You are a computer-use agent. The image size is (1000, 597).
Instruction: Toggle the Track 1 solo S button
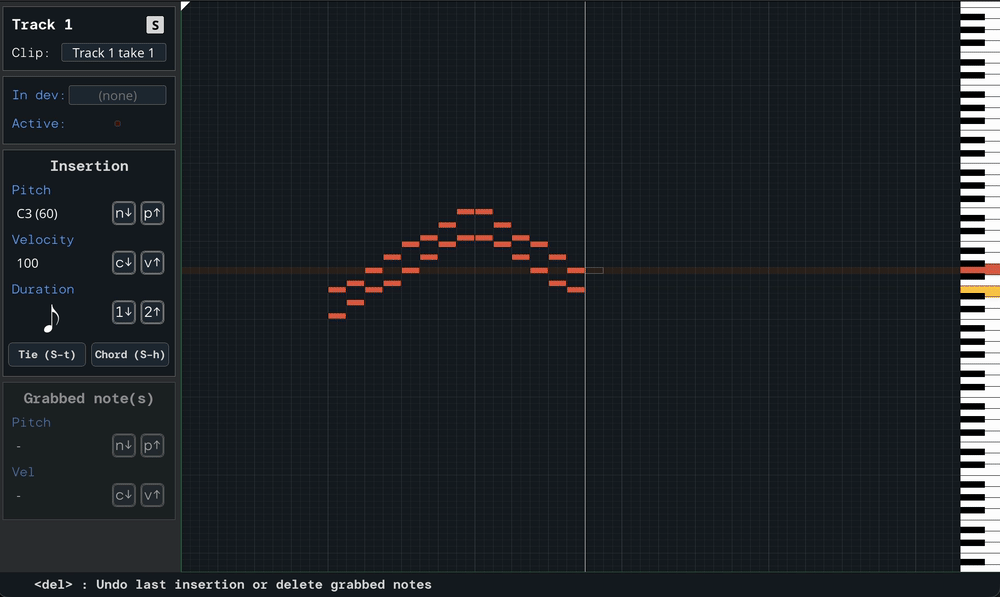(x=154, y=25)
